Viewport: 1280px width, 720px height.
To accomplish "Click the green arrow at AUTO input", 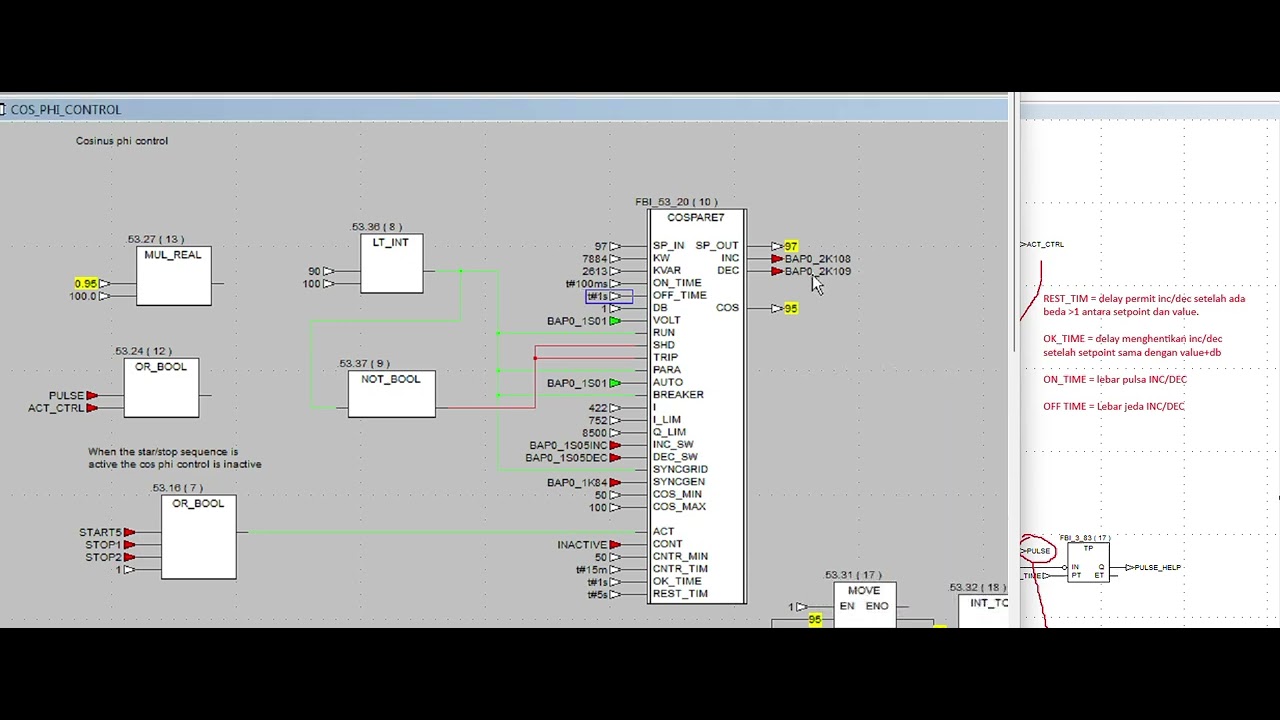I will (615, 383).
